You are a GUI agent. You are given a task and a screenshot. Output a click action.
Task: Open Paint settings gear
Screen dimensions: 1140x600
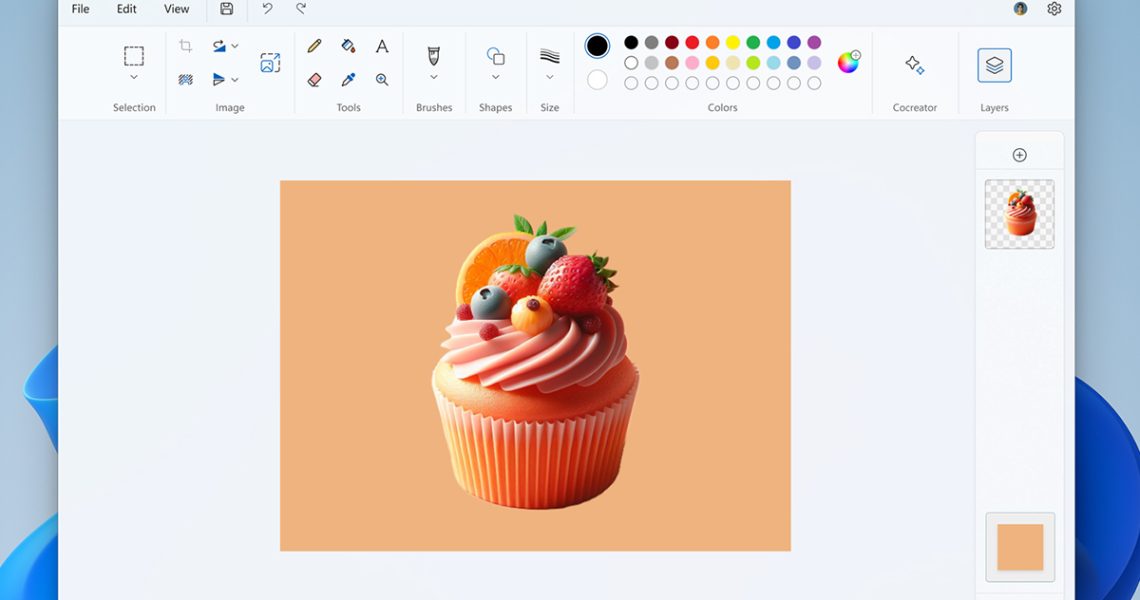1054,9
